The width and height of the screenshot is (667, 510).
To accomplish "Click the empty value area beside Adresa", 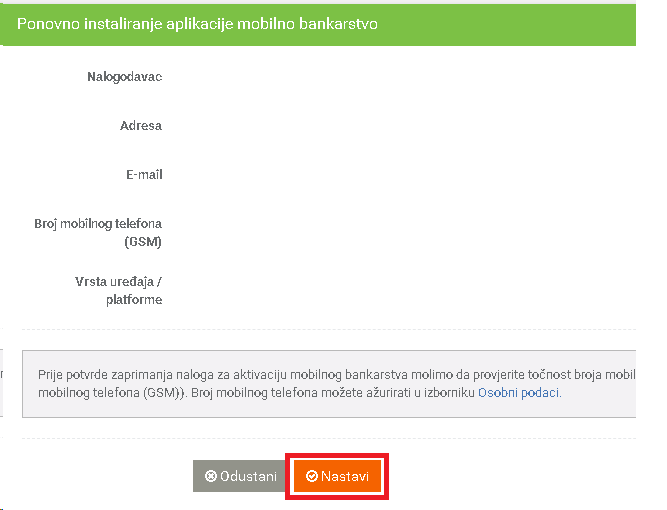I will pos(402,126).
